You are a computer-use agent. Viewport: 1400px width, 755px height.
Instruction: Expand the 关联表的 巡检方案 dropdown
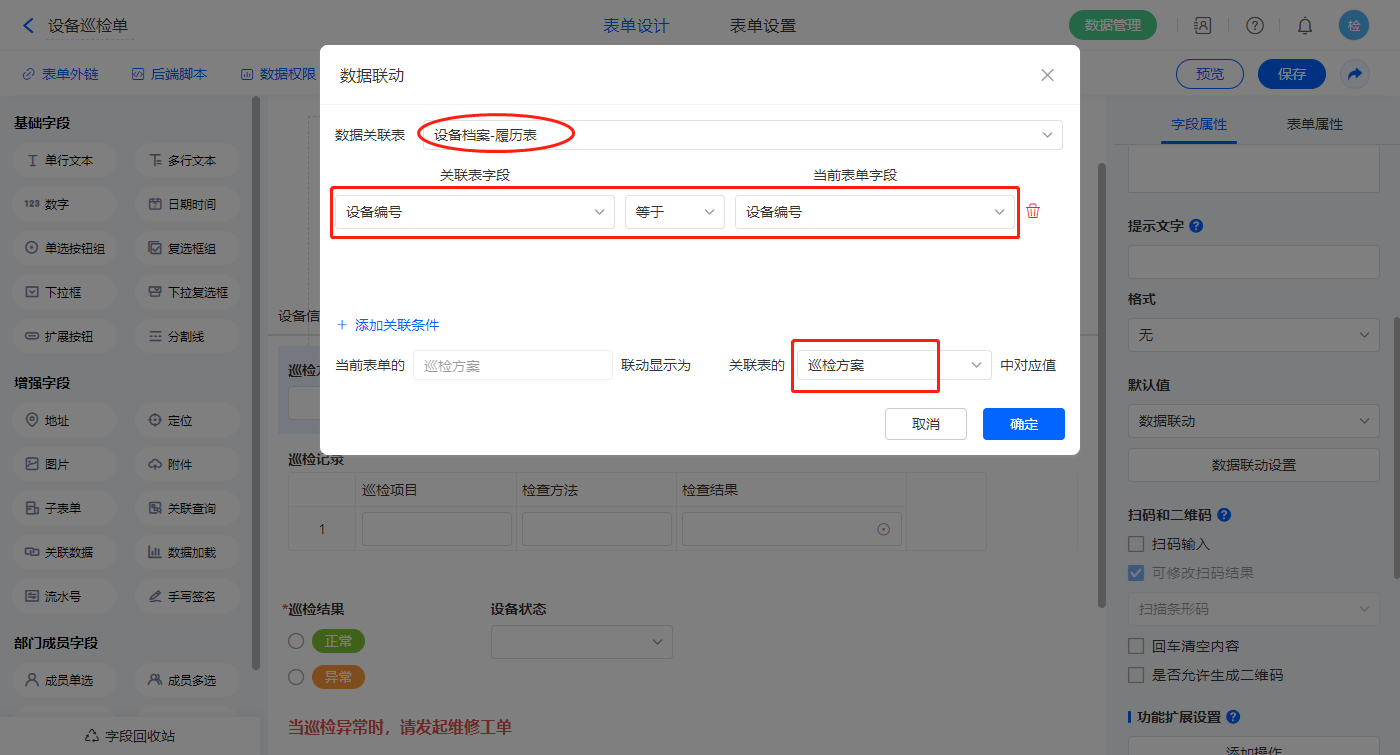pos(892,366)
